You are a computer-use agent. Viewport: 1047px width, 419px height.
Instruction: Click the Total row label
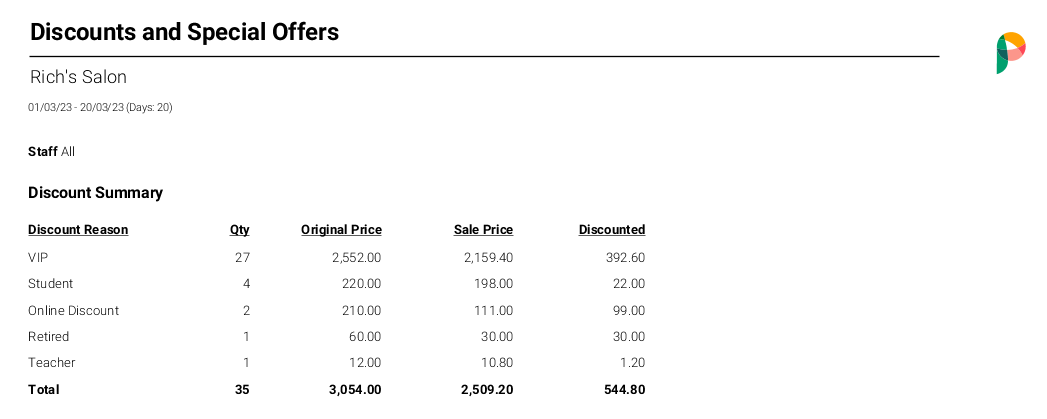43,389
